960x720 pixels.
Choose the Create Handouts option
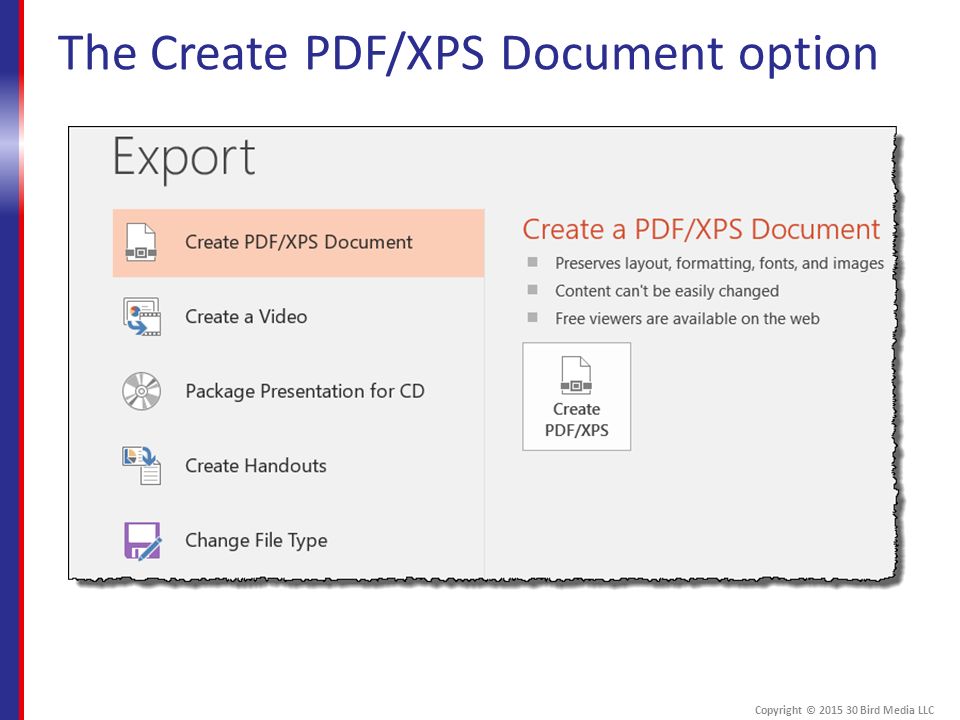[x=256, y=466]
